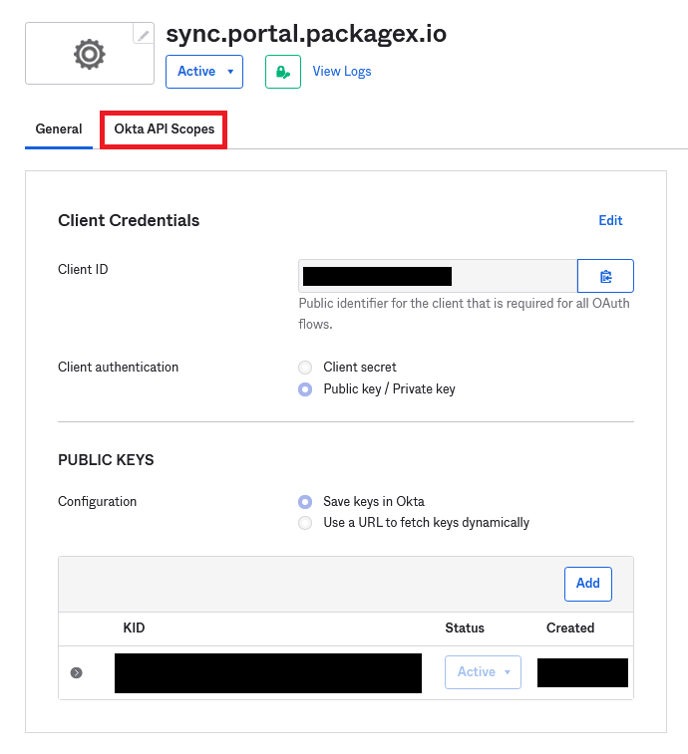
Task: Click Edit in Client Credentials section
Action: tap(610, 221)
